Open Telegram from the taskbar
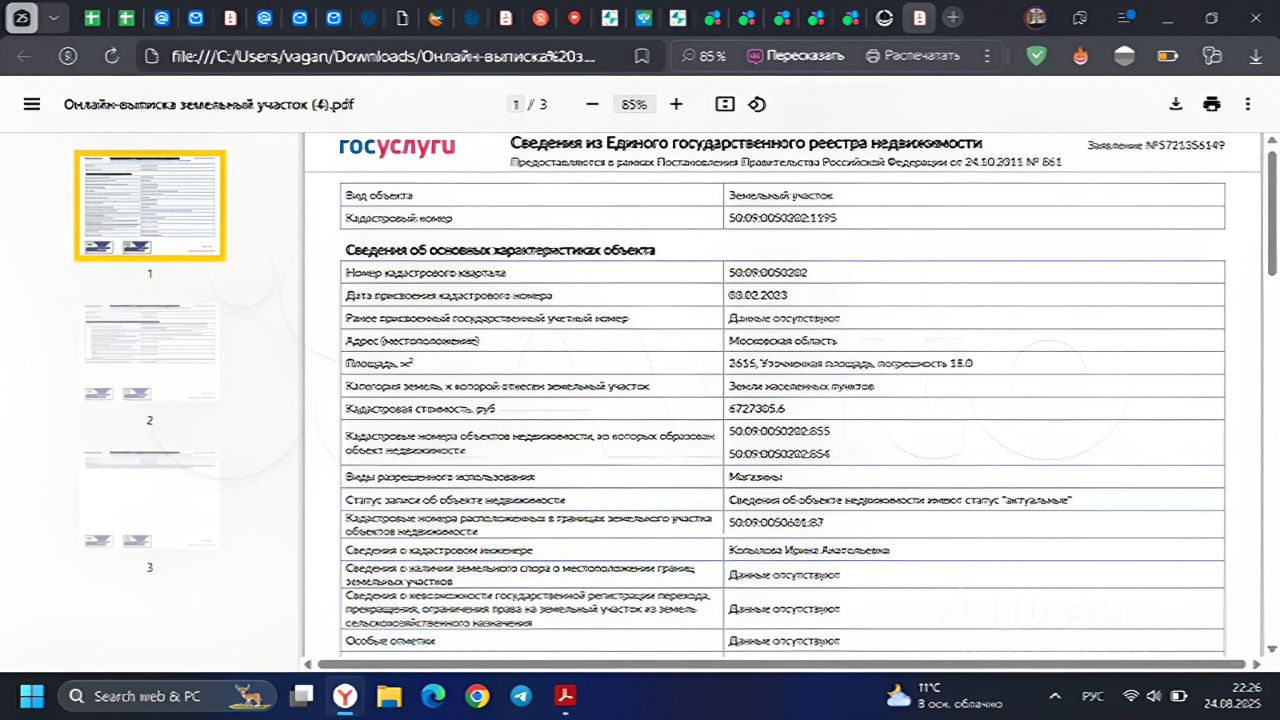 (x=521, y=696)
